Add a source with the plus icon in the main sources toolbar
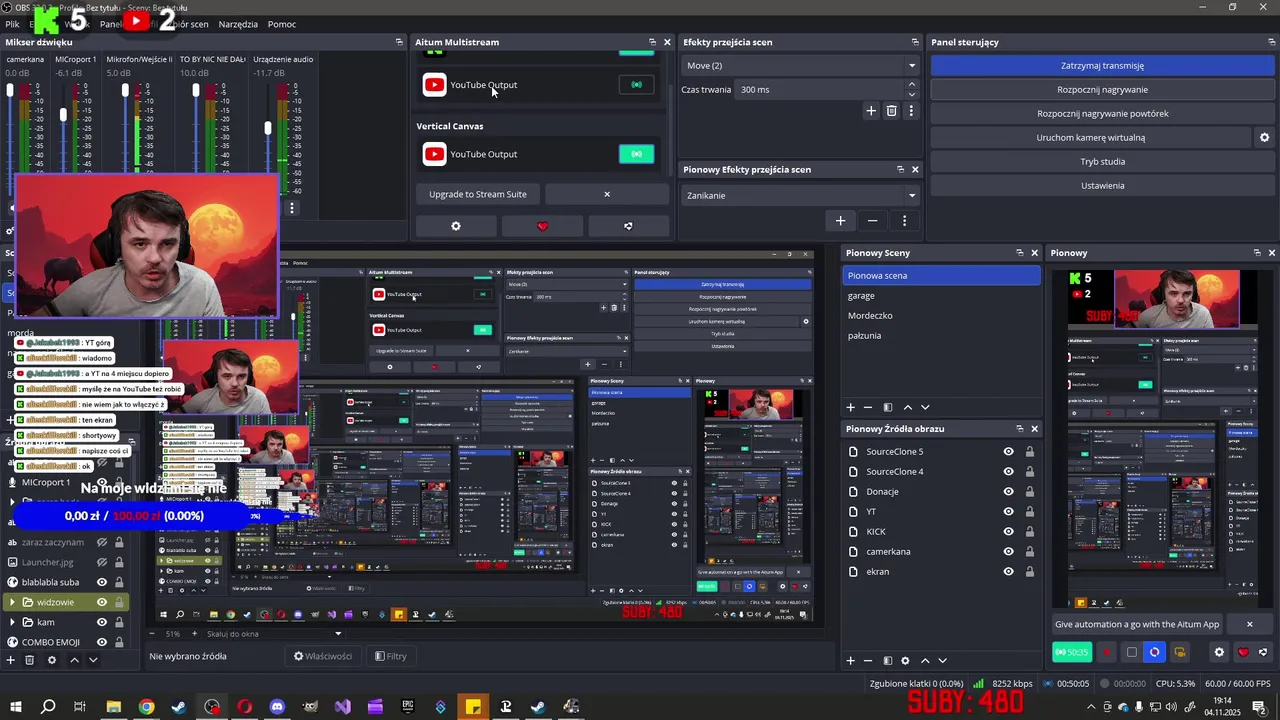This screenshot has height=720, width=1280. coord(11,660)
